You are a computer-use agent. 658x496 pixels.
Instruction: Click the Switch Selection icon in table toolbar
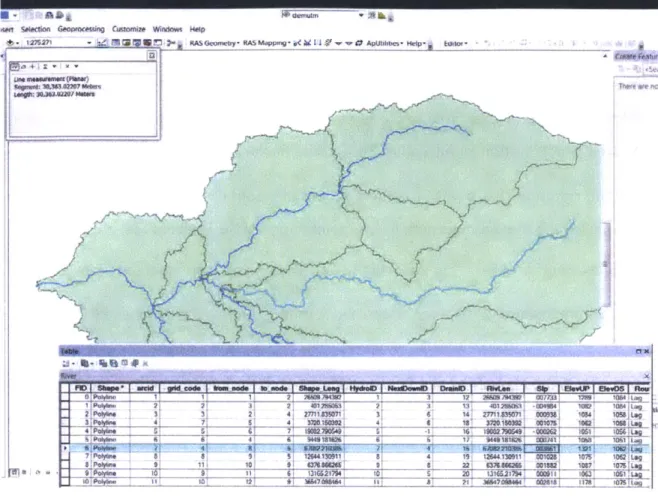tap(114, 363)
